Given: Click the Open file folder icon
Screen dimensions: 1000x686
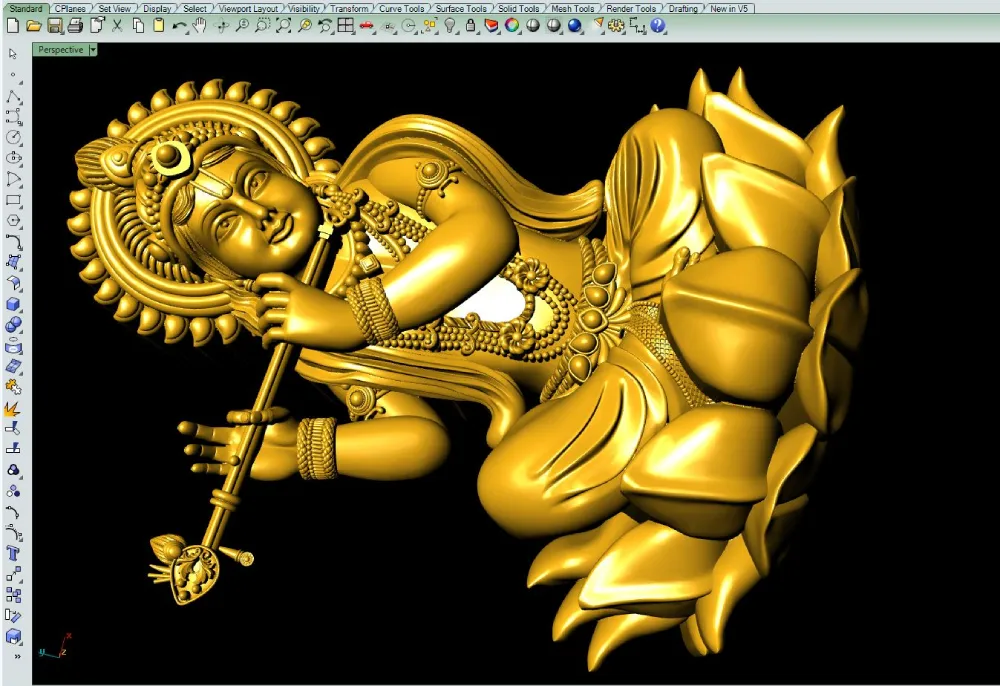Looking at the screenshot, I should (34, 26).
